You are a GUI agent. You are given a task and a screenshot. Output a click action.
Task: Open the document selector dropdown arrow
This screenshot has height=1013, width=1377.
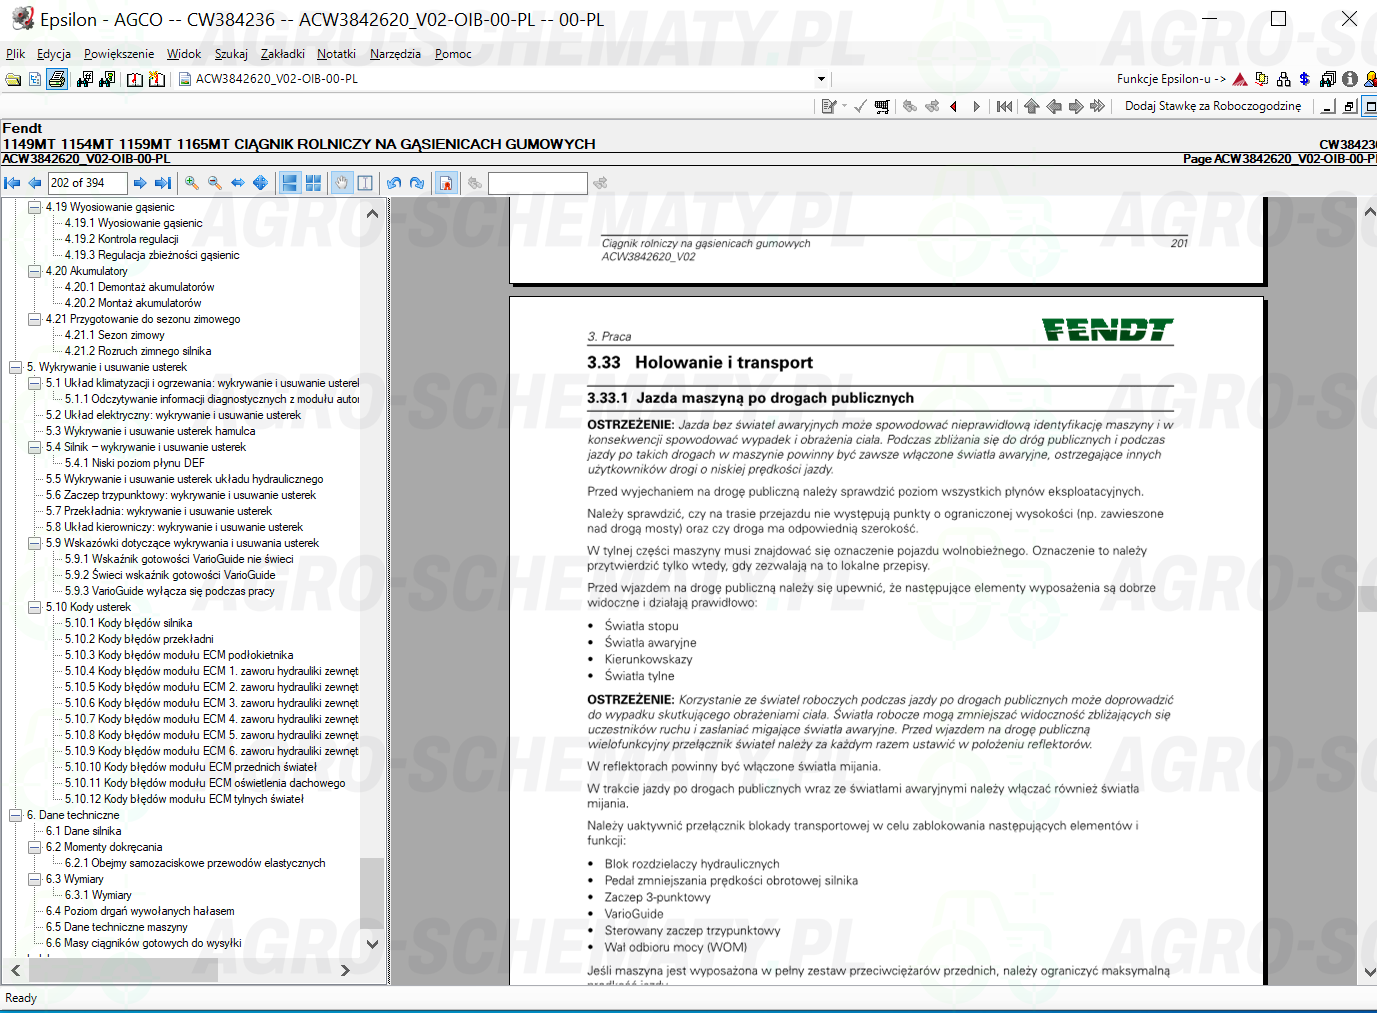coord(822,79)
